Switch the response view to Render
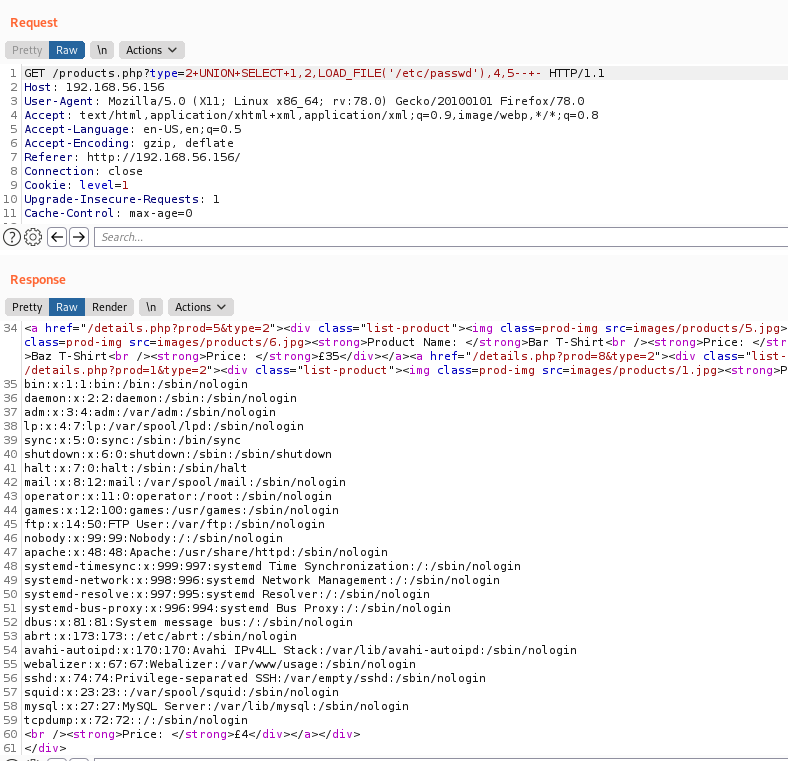788x761 pixels. 110,307
